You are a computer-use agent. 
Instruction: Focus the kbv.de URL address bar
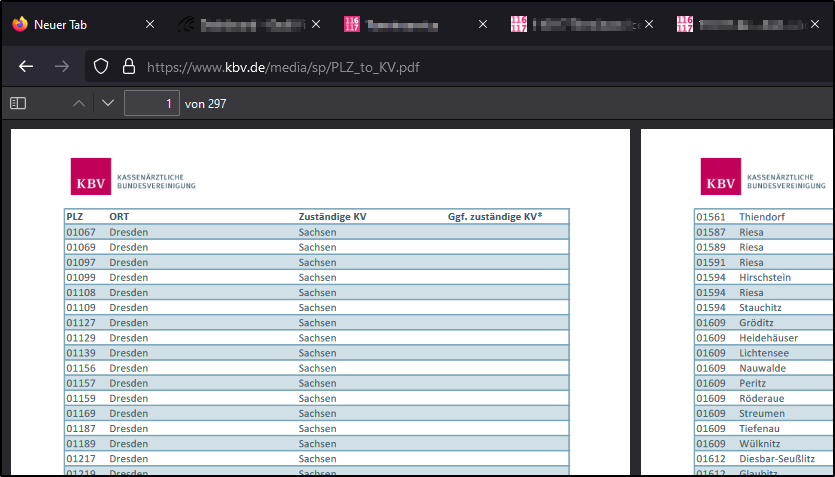(x=400, y=67)
